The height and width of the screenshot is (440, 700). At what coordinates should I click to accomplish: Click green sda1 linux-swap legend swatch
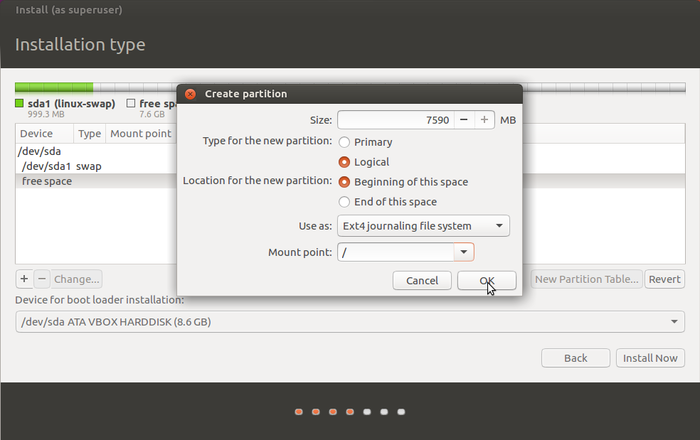pyautogui.click(x=19, y=104)
